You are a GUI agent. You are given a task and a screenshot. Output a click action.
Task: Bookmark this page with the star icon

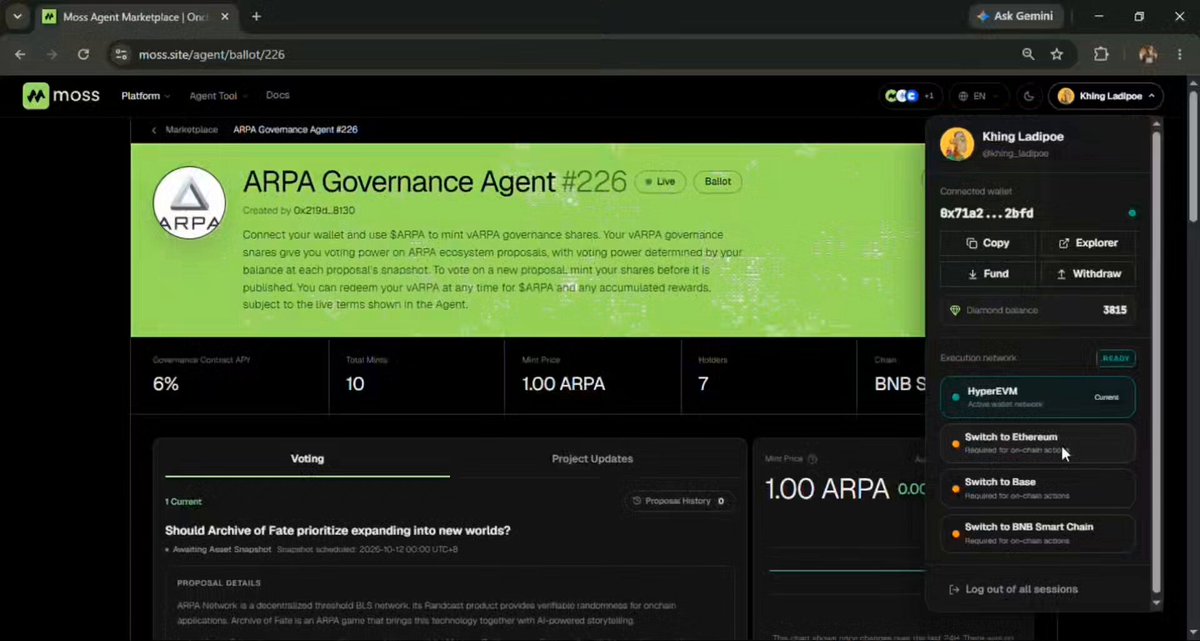tap(1057, 54)
